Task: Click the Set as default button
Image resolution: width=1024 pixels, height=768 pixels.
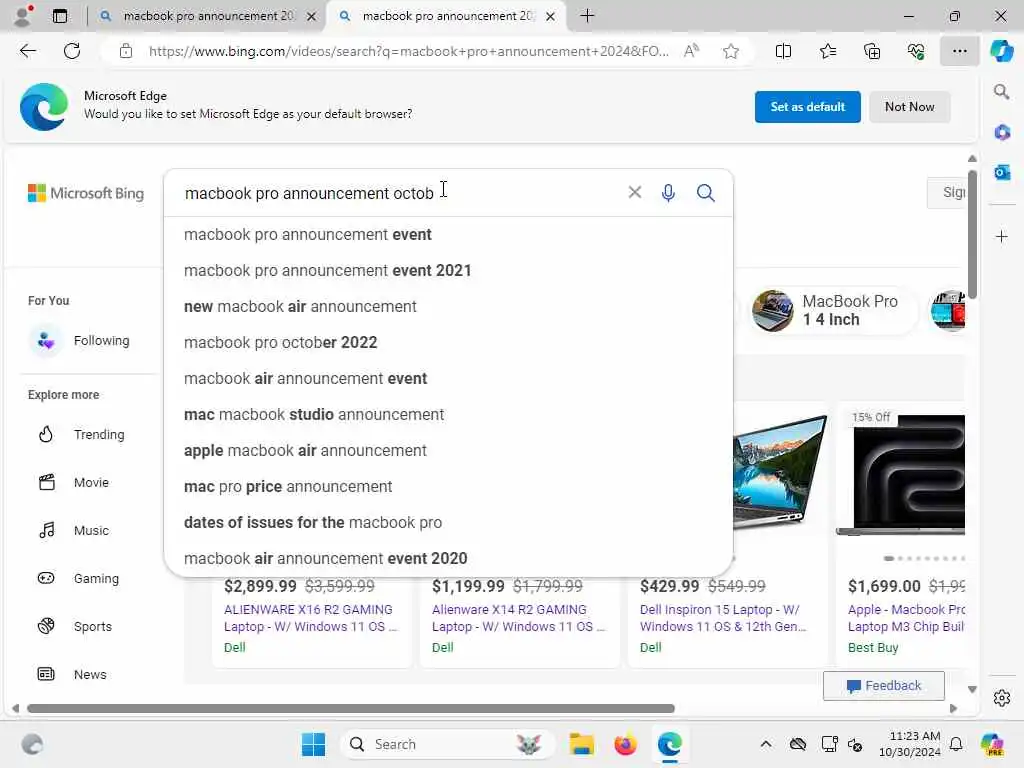Action: coord(807,106)
